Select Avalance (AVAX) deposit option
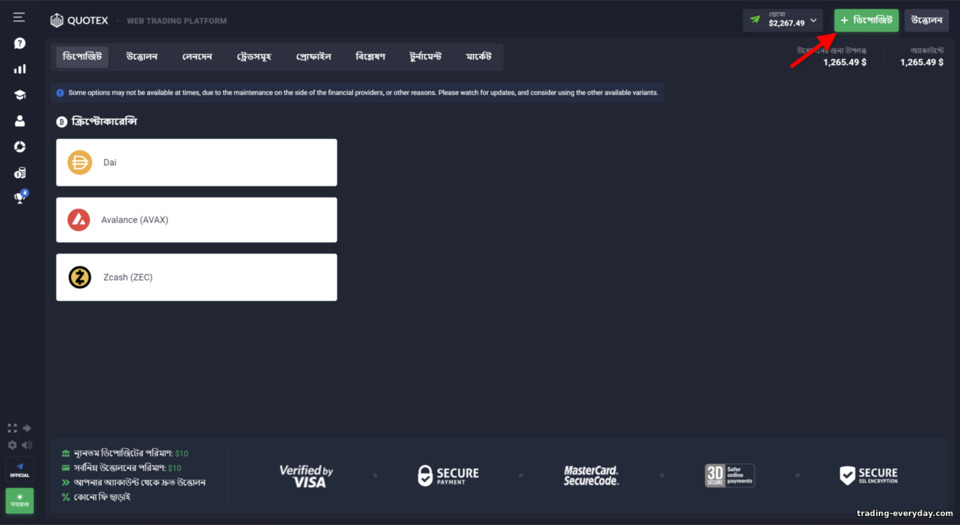The width and height of the screenshot is (960, 525). pyautogui.click(x=197, y=220)
